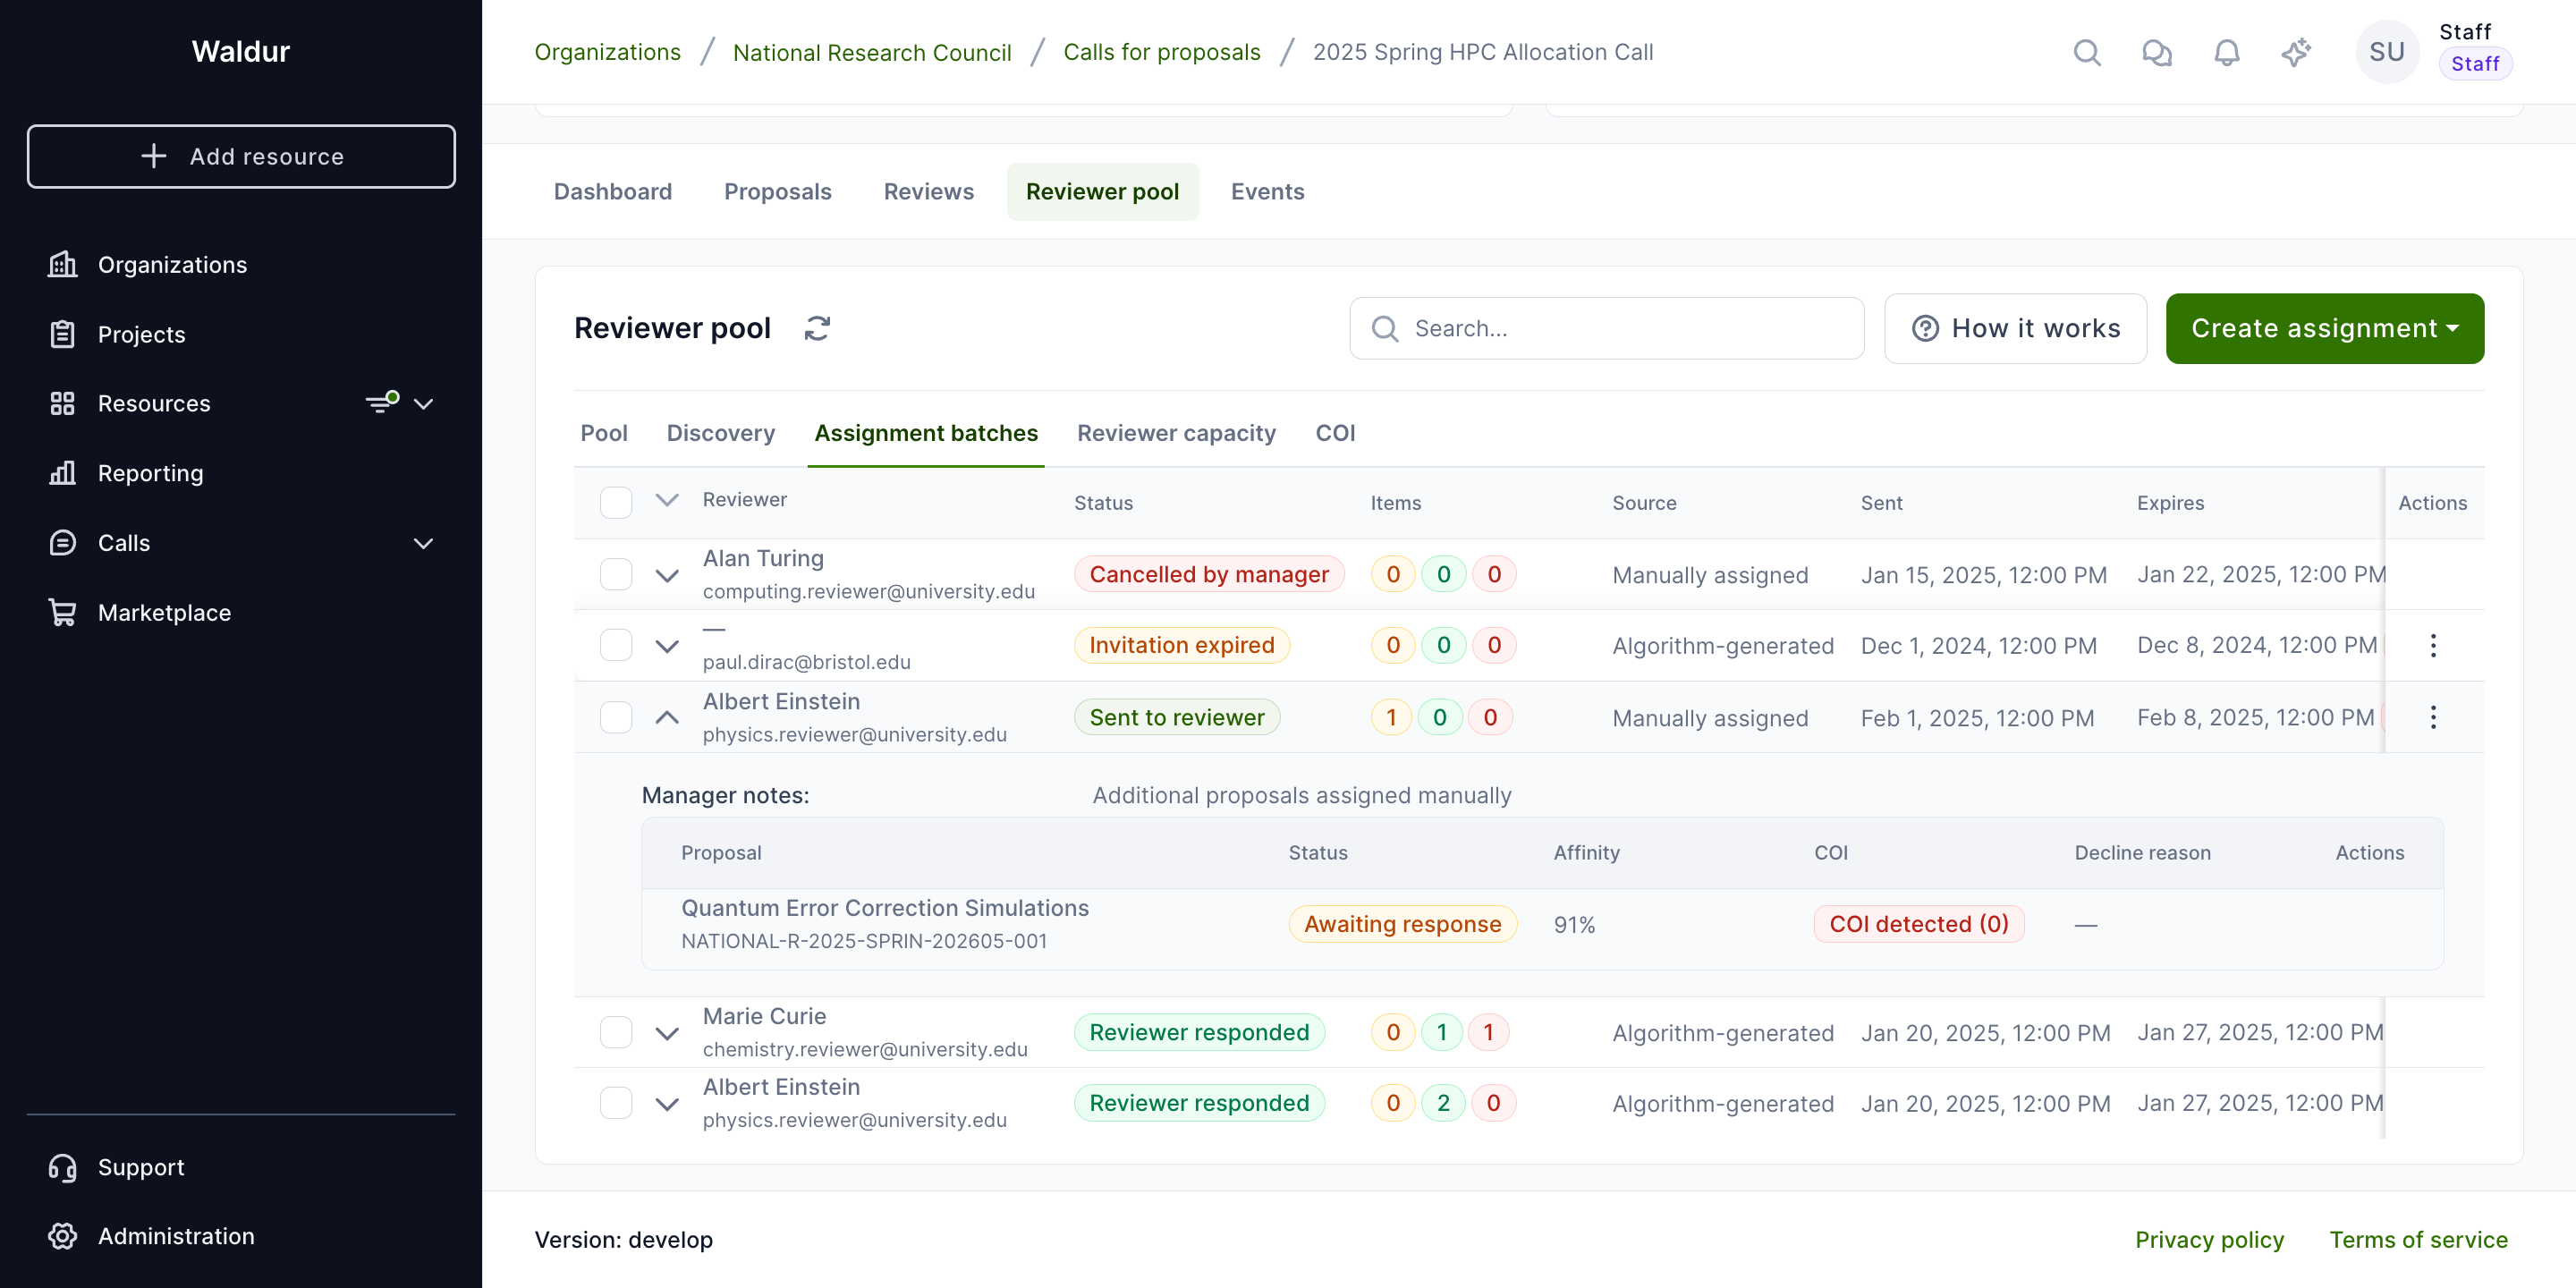Screen dimensions: 2576x1288
Task: Click the Cancelled by manager status badge
Action: point(1209,574)
